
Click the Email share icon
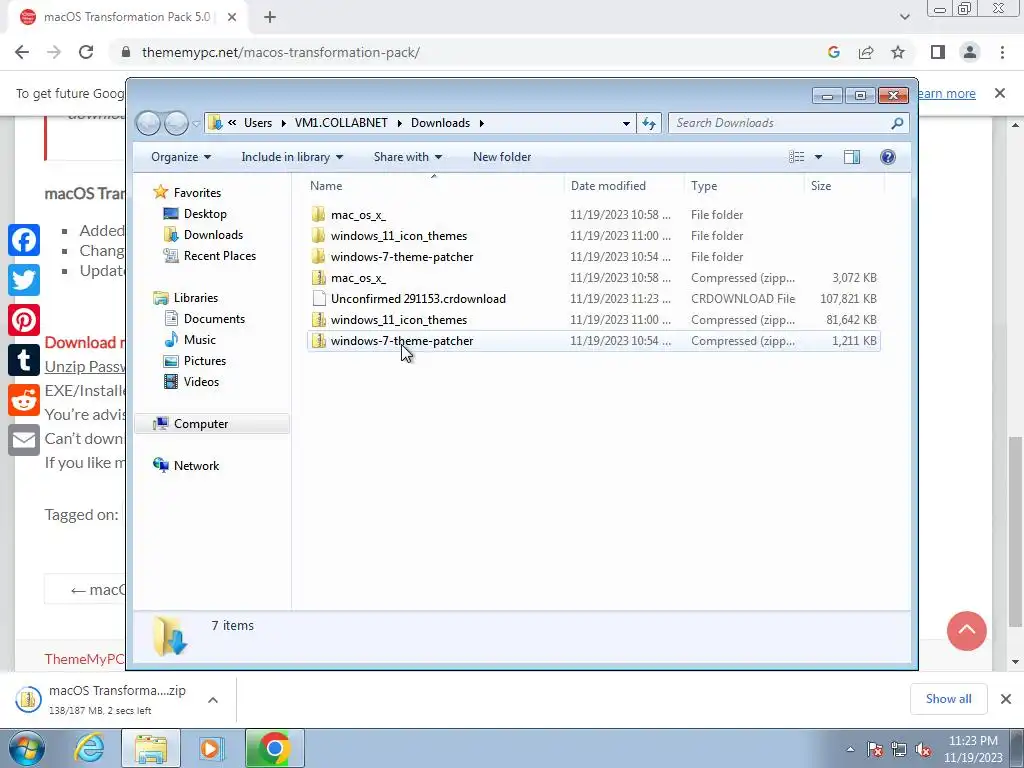(x=24, y=440)
